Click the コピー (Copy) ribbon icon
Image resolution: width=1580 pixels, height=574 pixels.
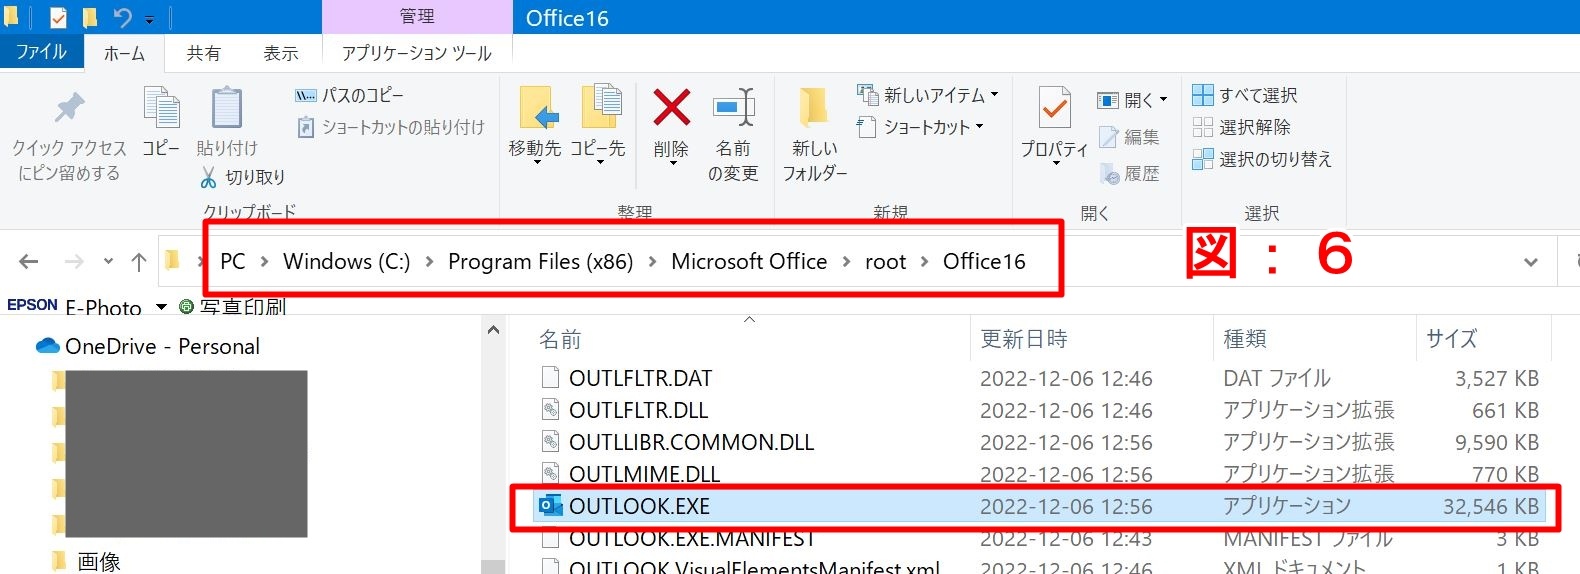tap(161, 108)
